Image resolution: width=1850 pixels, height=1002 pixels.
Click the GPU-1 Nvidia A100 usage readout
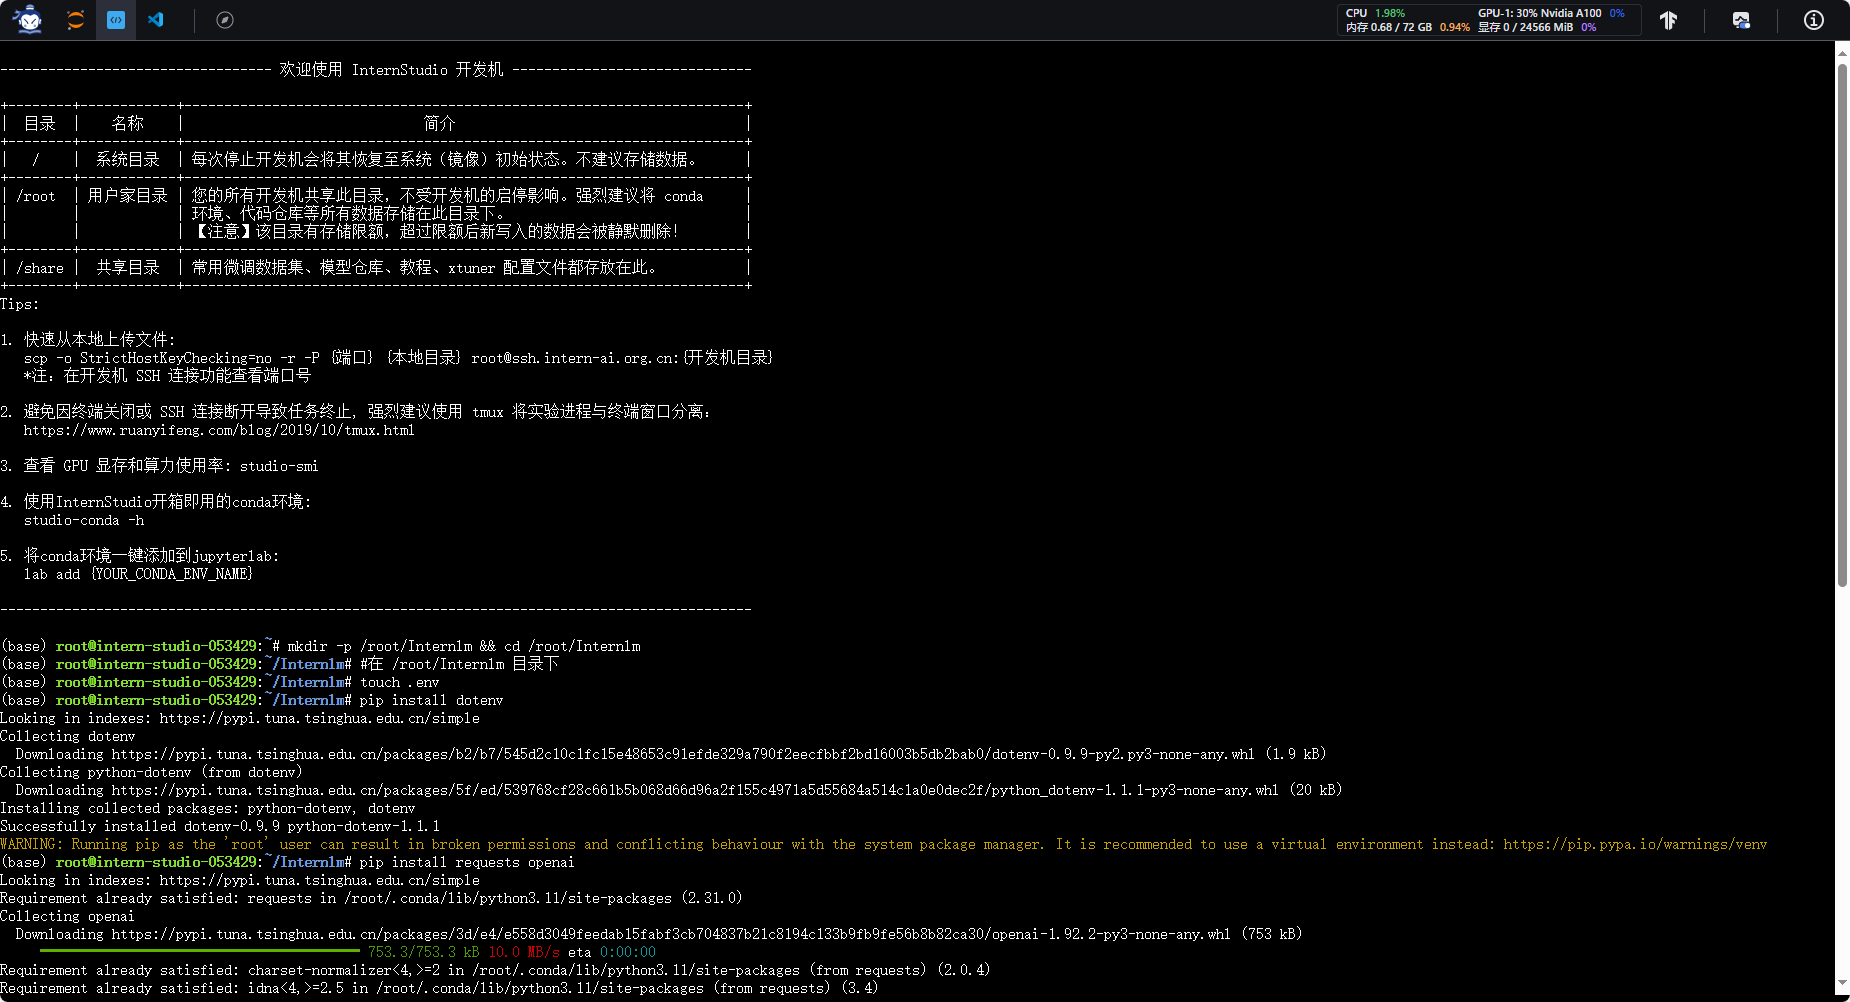(1551, 13)
